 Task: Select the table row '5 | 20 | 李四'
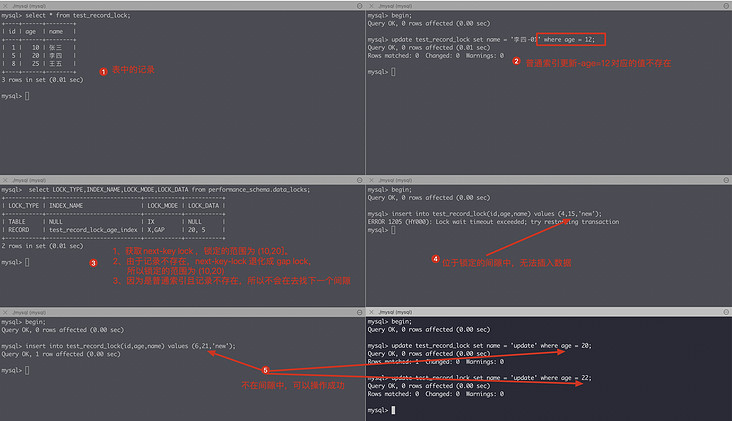point(39,56)
